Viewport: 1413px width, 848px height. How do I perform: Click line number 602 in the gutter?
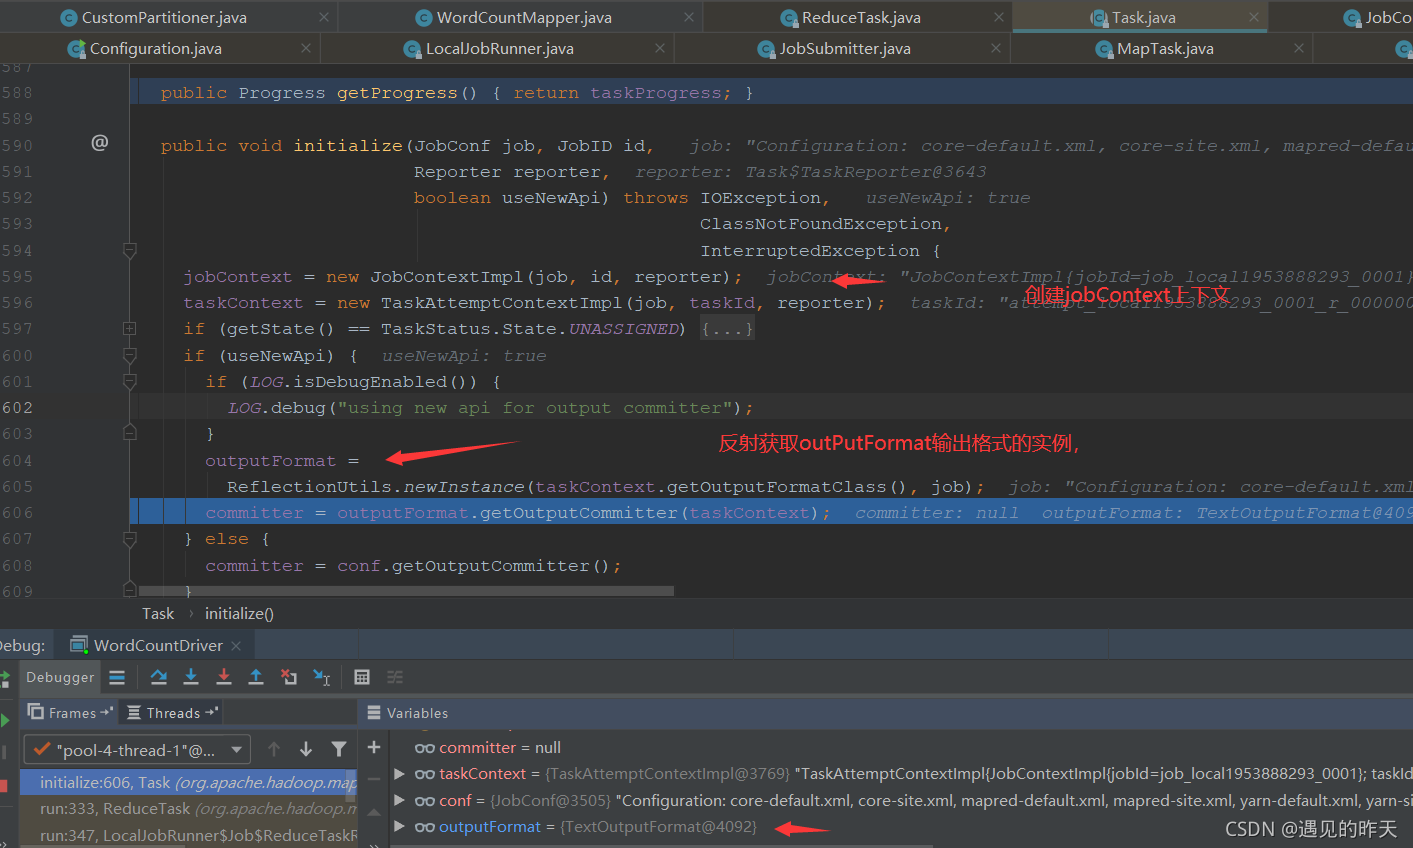point(17,408)
